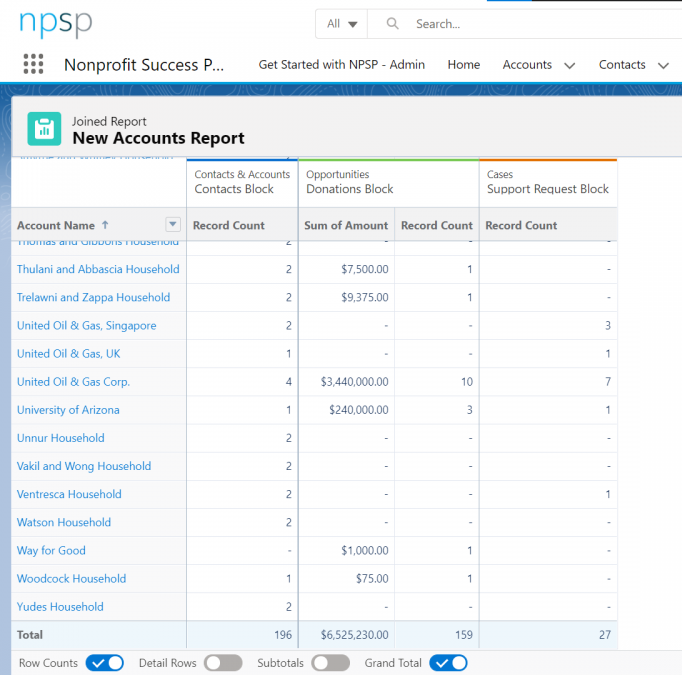This screenshot has width=682, height=675.
Task: Open University of Arizona account
Action: [68, 410]
